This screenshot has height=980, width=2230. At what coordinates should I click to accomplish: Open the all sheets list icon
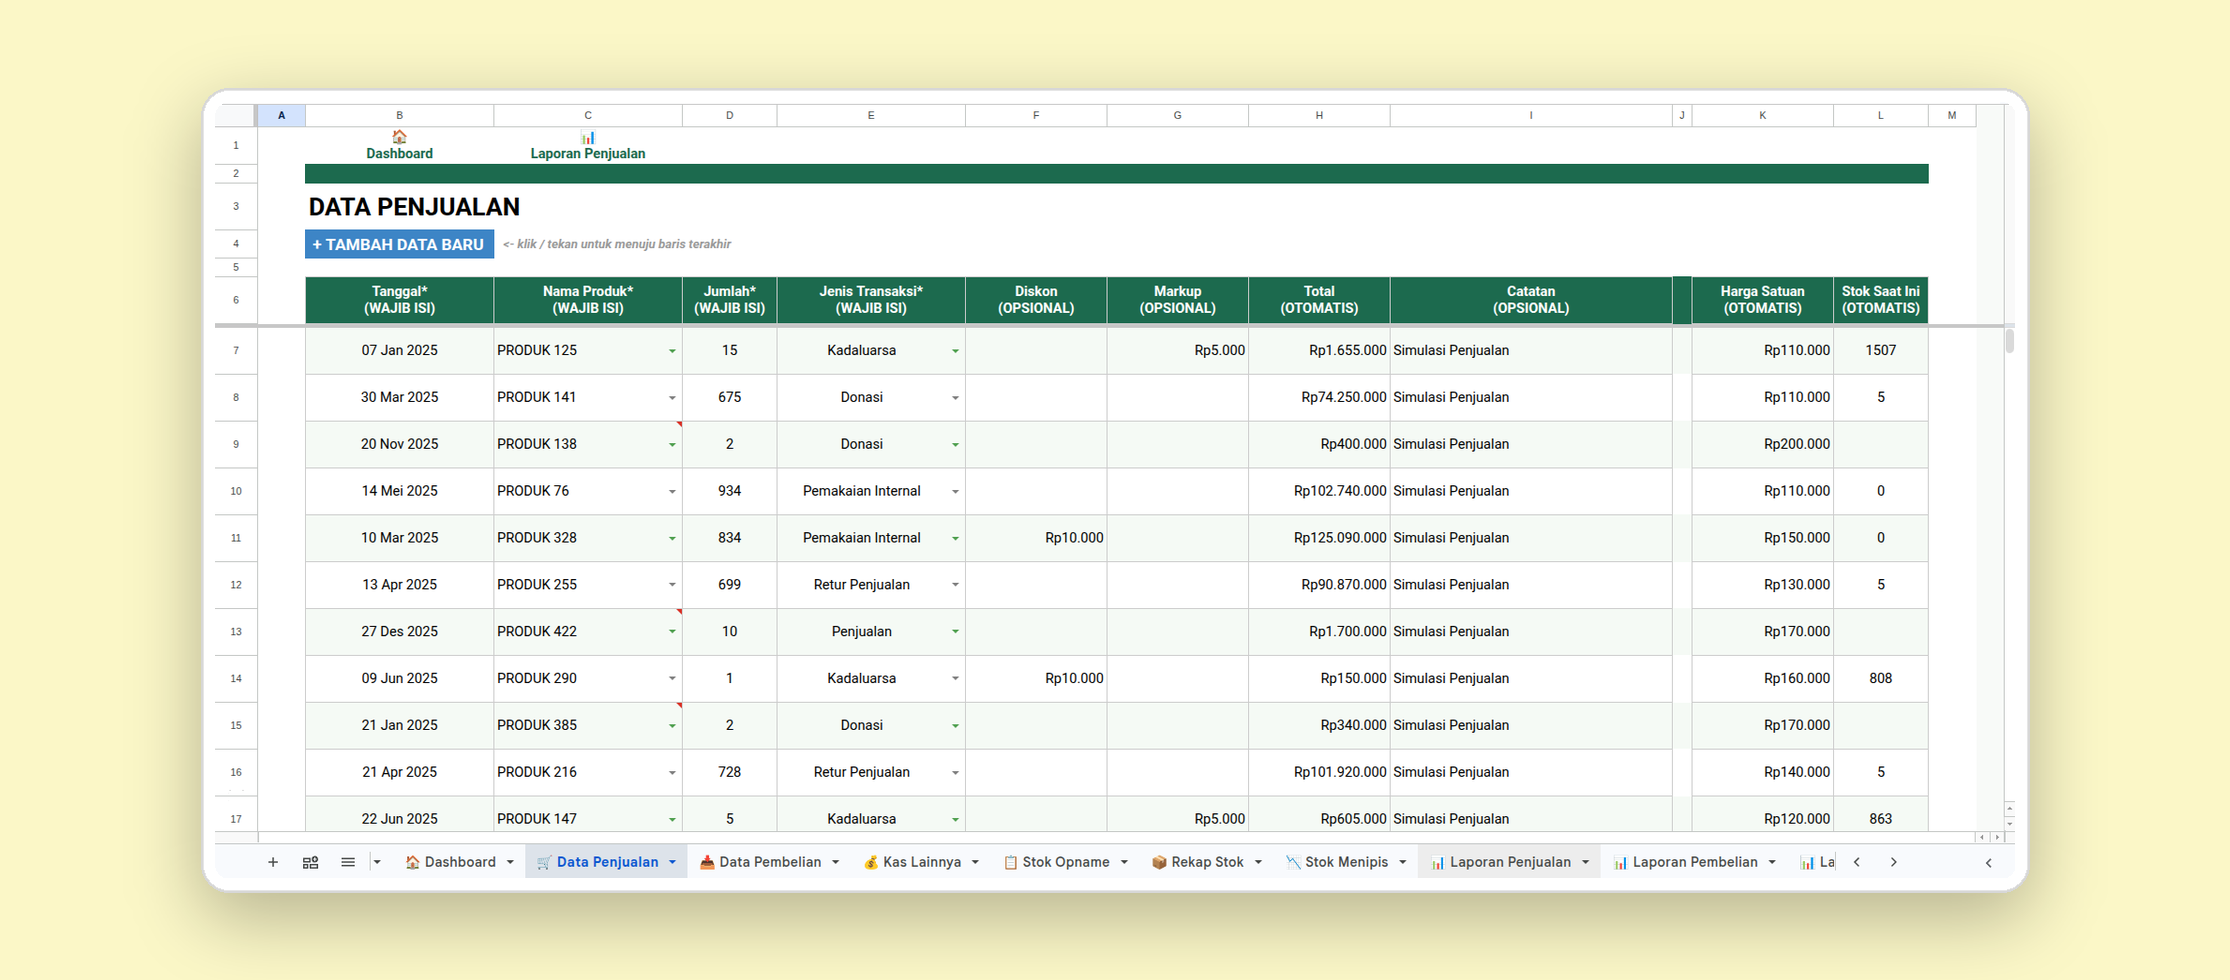pos(348,862)
